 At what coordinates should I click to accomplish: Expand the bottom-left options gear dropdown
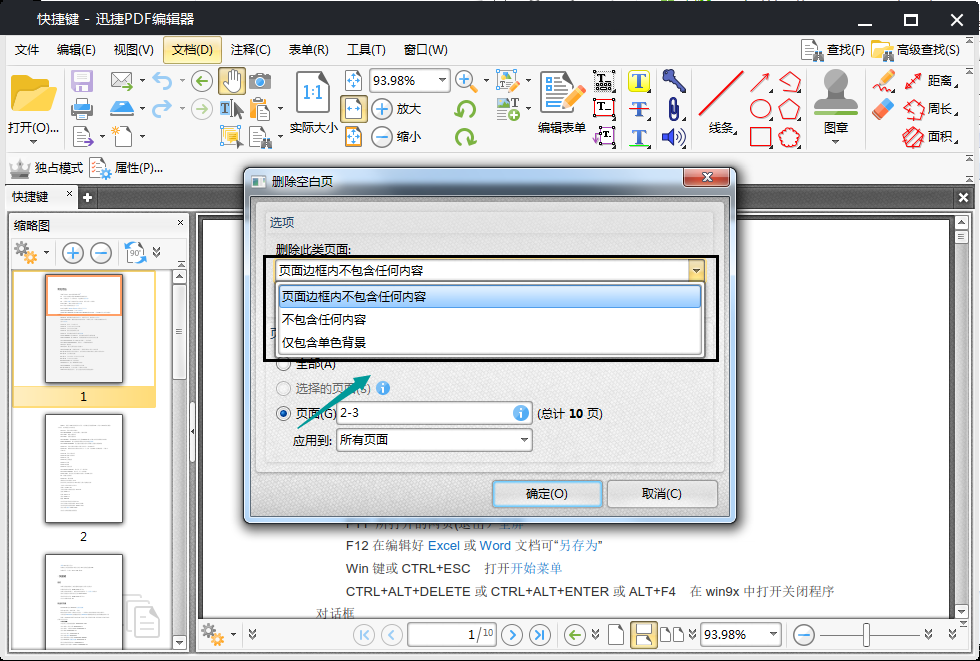point(233,635)
